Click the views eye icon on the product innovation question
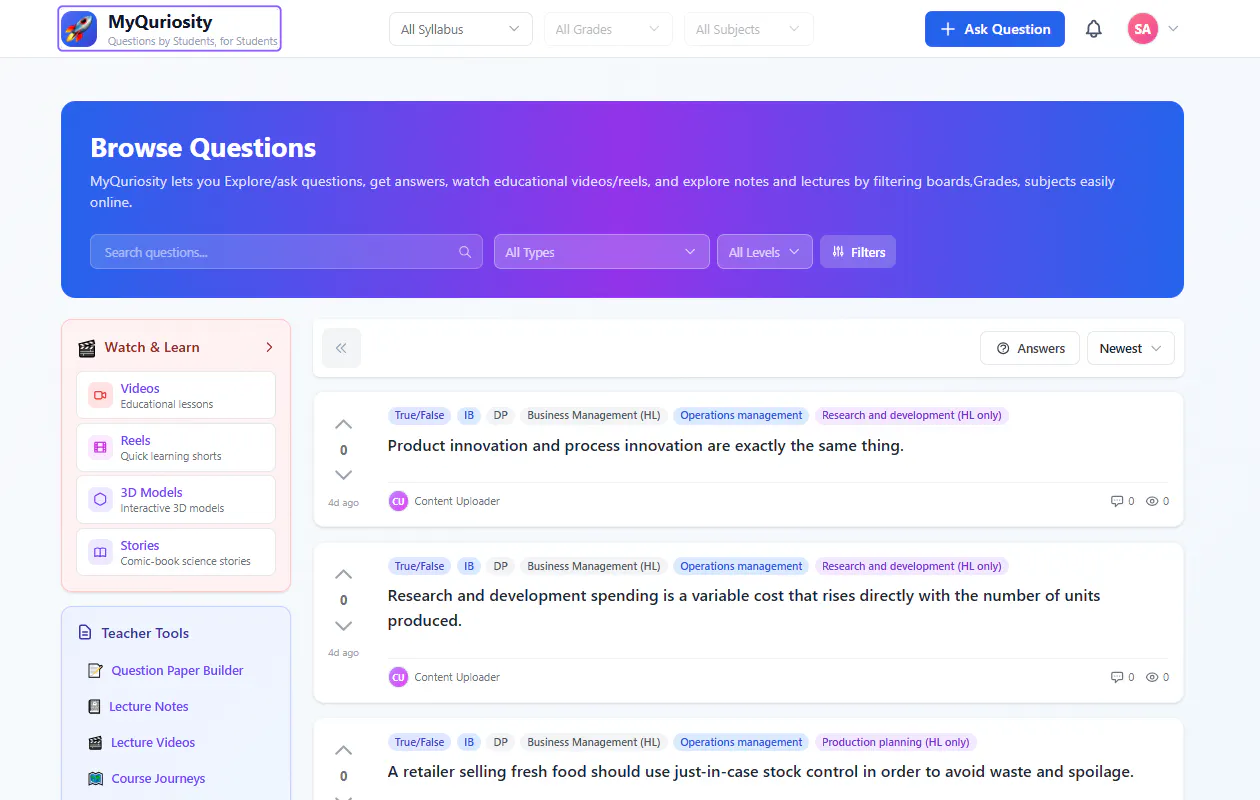The image size is (1260, 800). [x=1152, y=501]
